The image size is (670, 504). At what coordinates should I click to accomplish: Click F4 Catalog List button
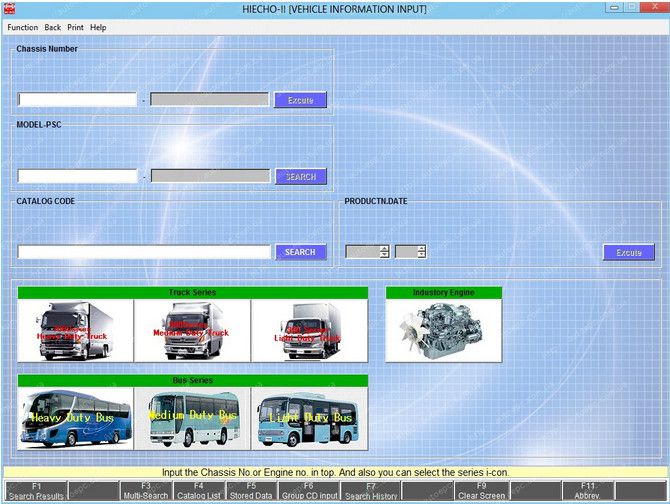pos(199,491)
